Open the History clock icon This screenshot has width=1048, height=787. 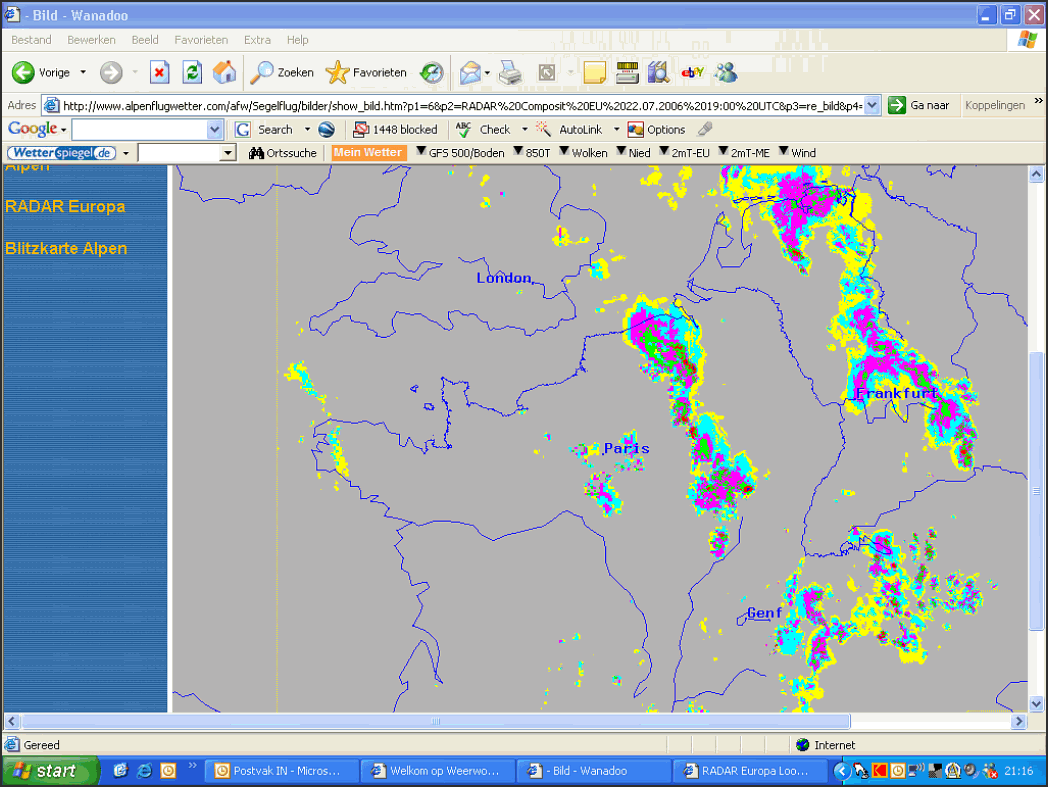point(431,72)
